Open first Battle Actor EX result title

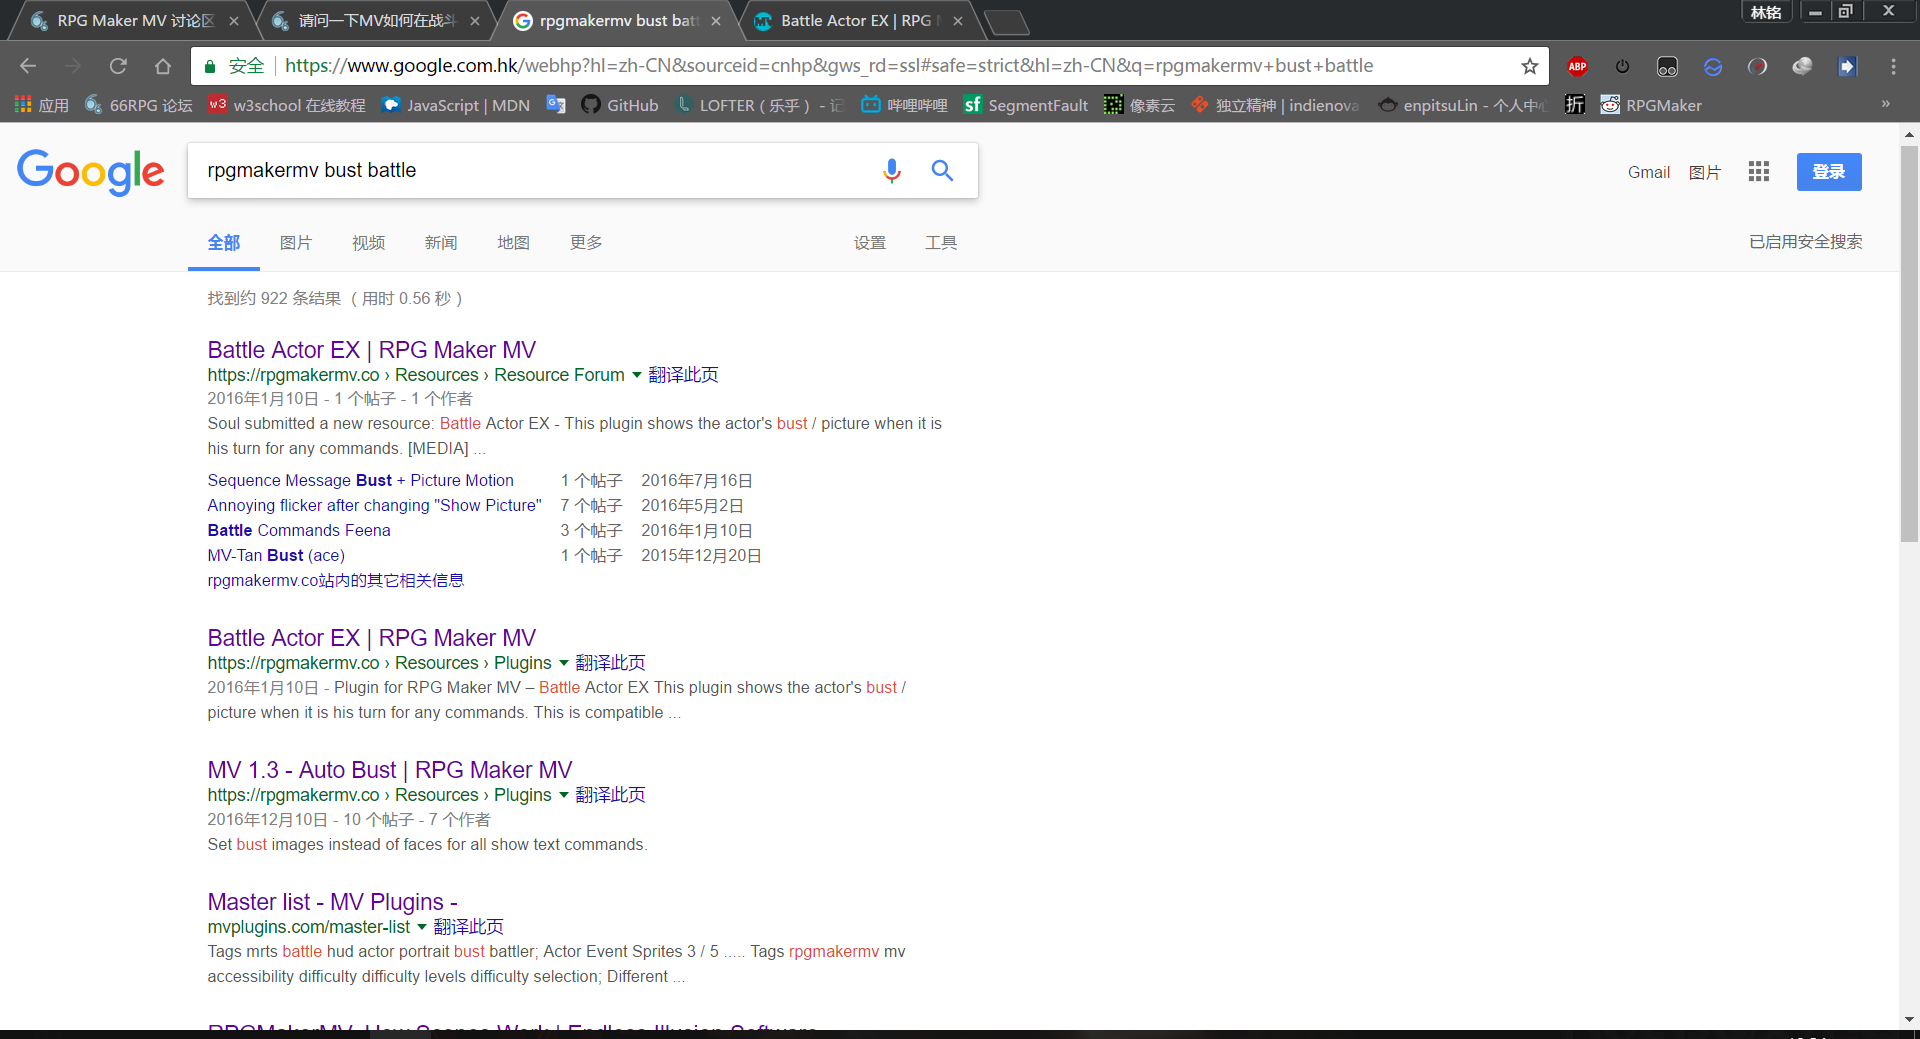click(371, 350)
